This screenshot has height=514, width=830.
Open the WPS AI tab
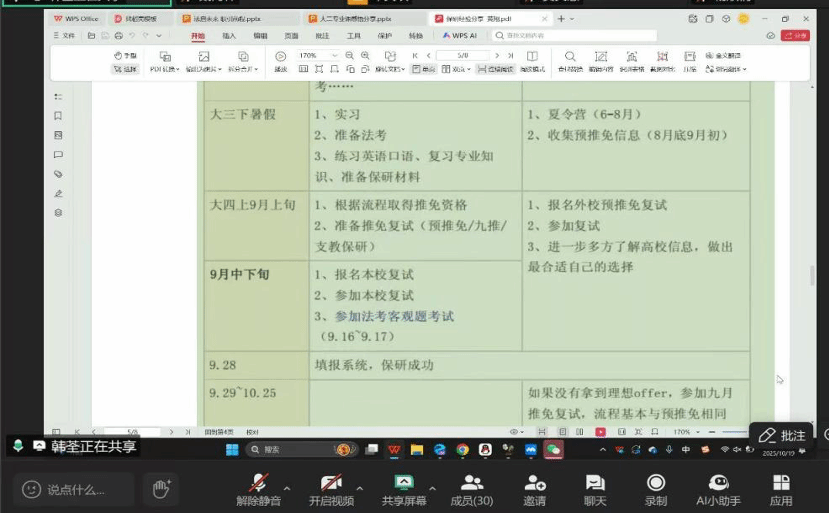click(460, 35)
